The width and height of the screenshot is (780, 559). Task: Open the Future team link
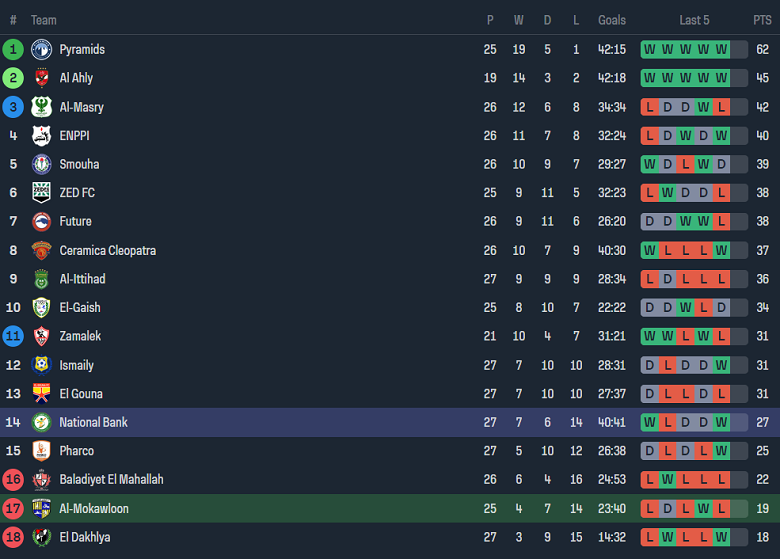coord(75,221)
